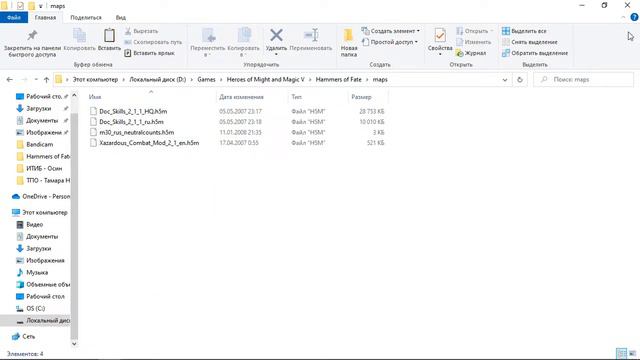Select file Xazardous_Combat_Mod_2_1_en.h5m
Viewport: 640px width, 360px height.
pyautogui.click(x=149, y=143)
